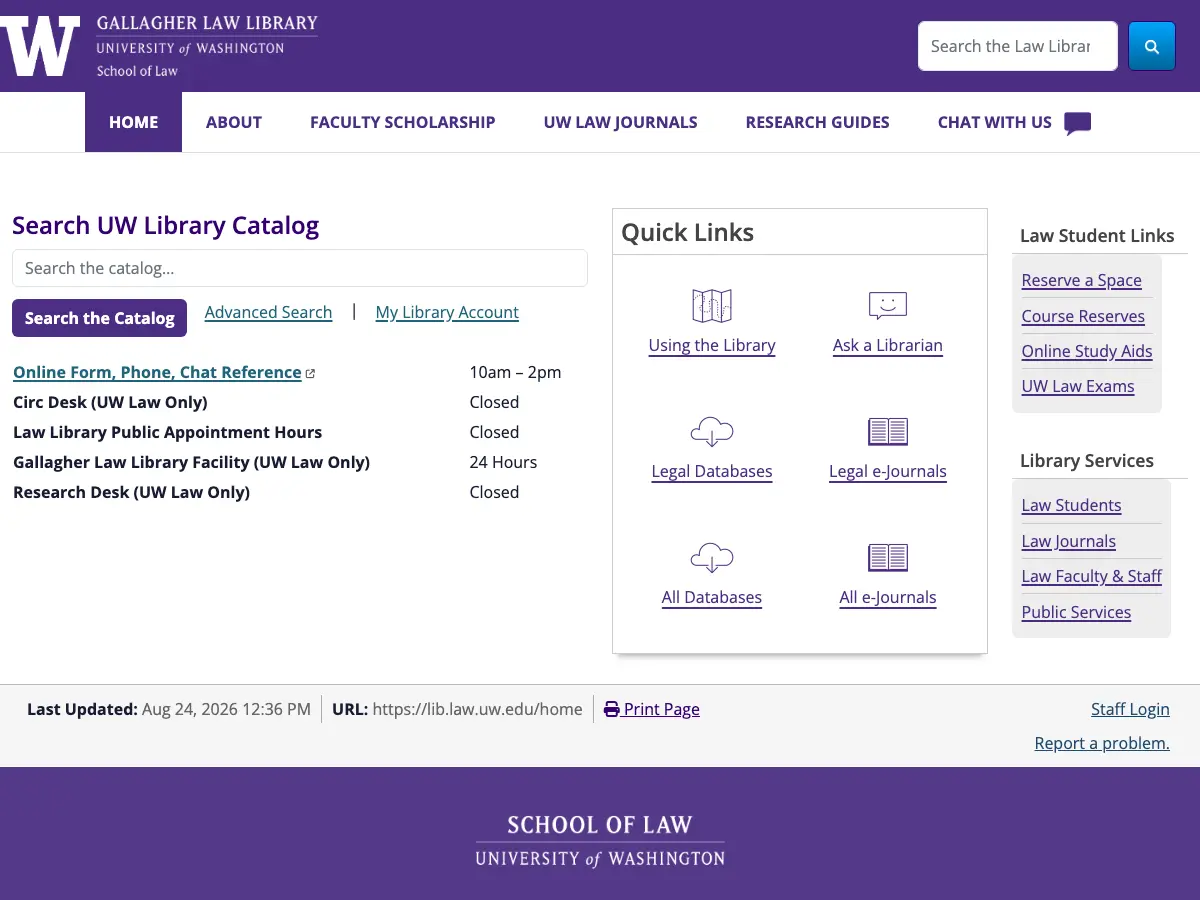Screen dimensions: 1200x900
Task: Click the https://lib.law.uw.edu/home URL text
Action: point(478,709)
